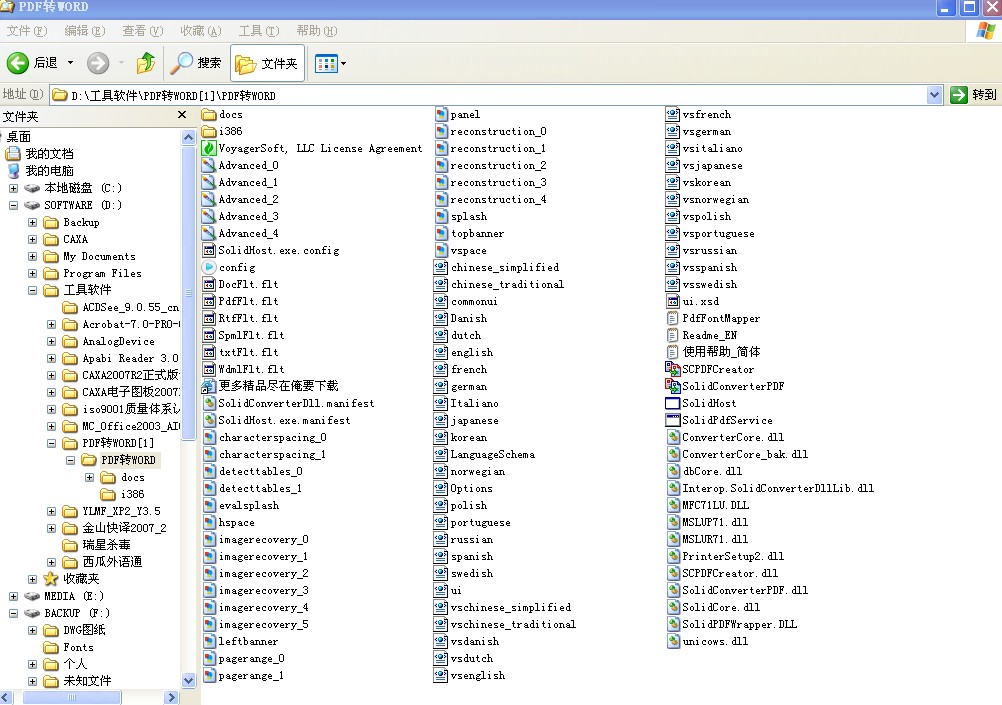Viewport: 1002px width, 705px height.
Task: Select the panel image file icon
Action: (x=441, y=114)
